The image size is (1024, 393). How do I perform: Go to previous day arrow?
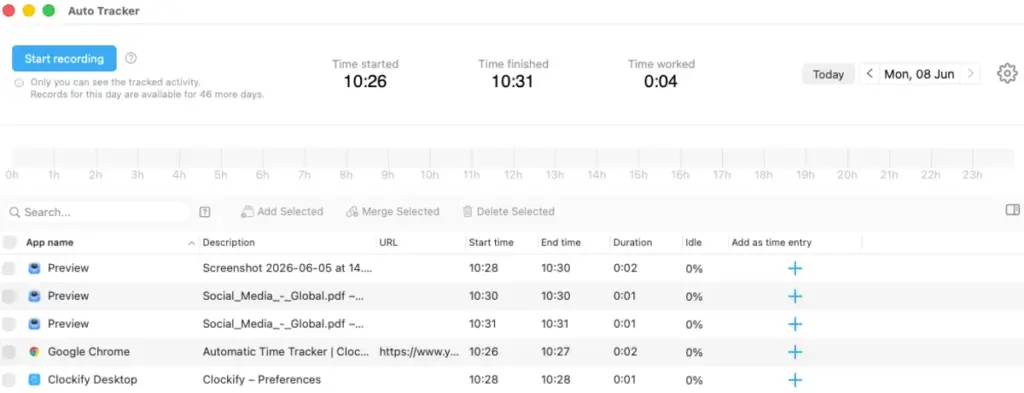click(869, 74)
